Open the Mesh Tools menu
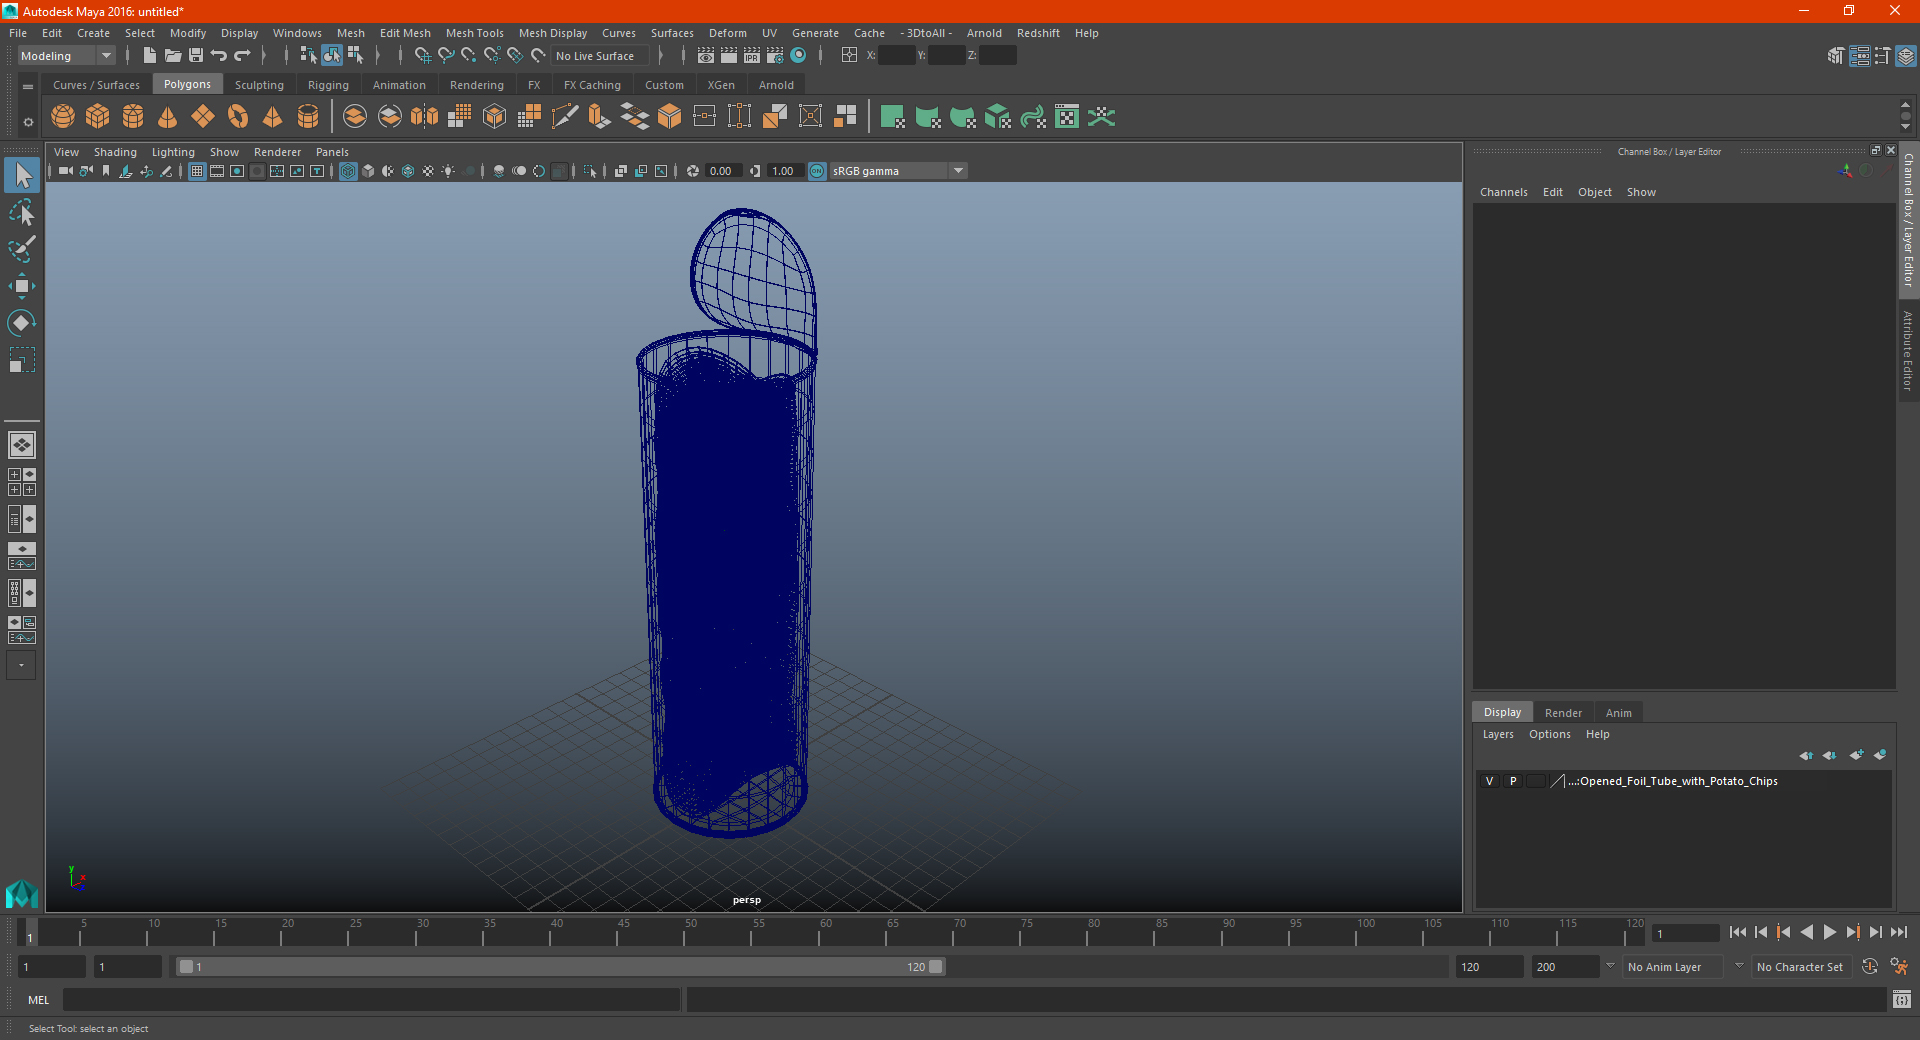 pyautogui.click(x=474, y=33)
